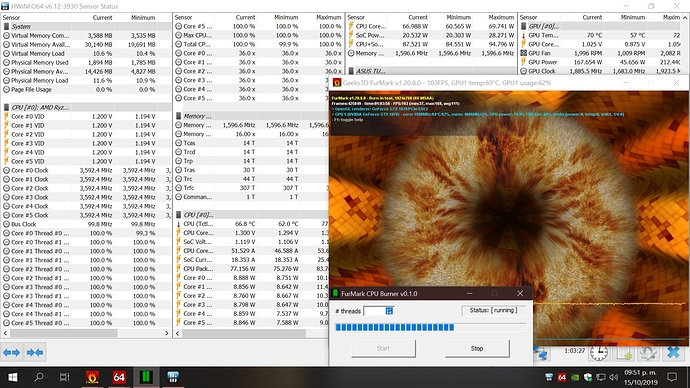Open Windows taskbar search
Viewport: 690px width, 388px height.
tap(39, 377)
